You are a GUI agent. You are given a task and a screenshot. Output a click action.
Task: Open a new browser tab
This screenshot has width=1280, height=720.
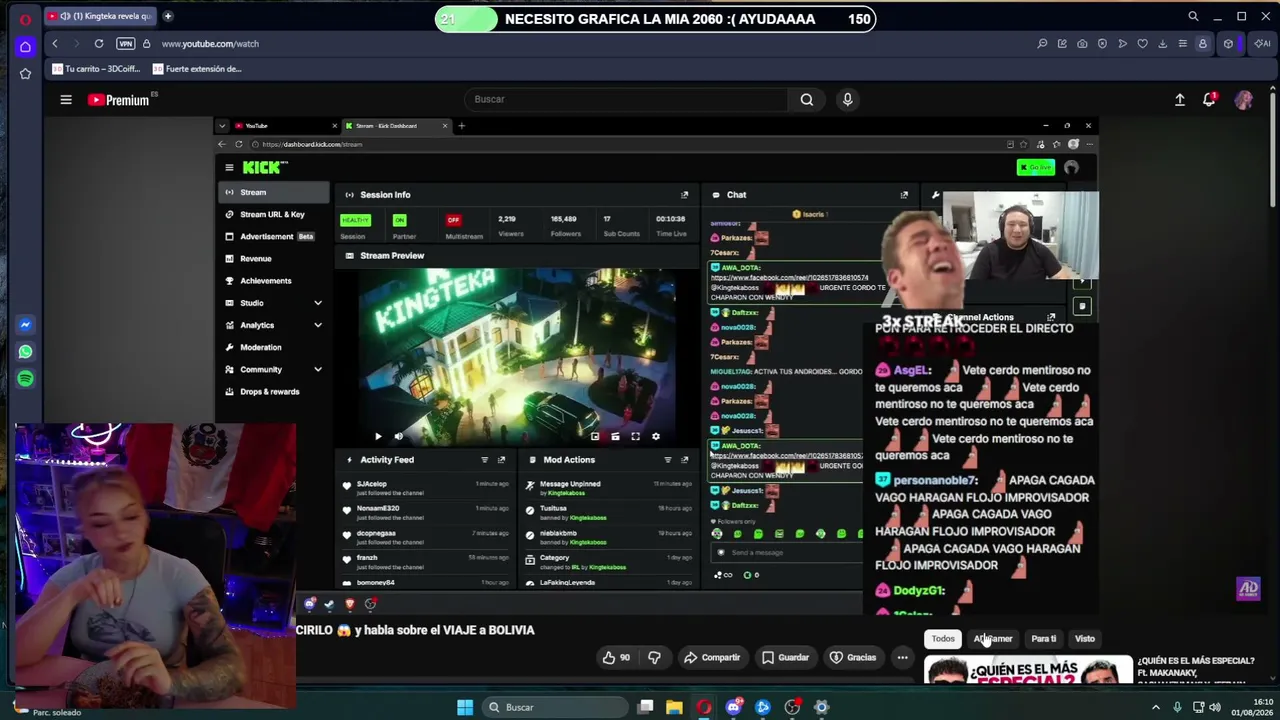(x=168, y=16)
